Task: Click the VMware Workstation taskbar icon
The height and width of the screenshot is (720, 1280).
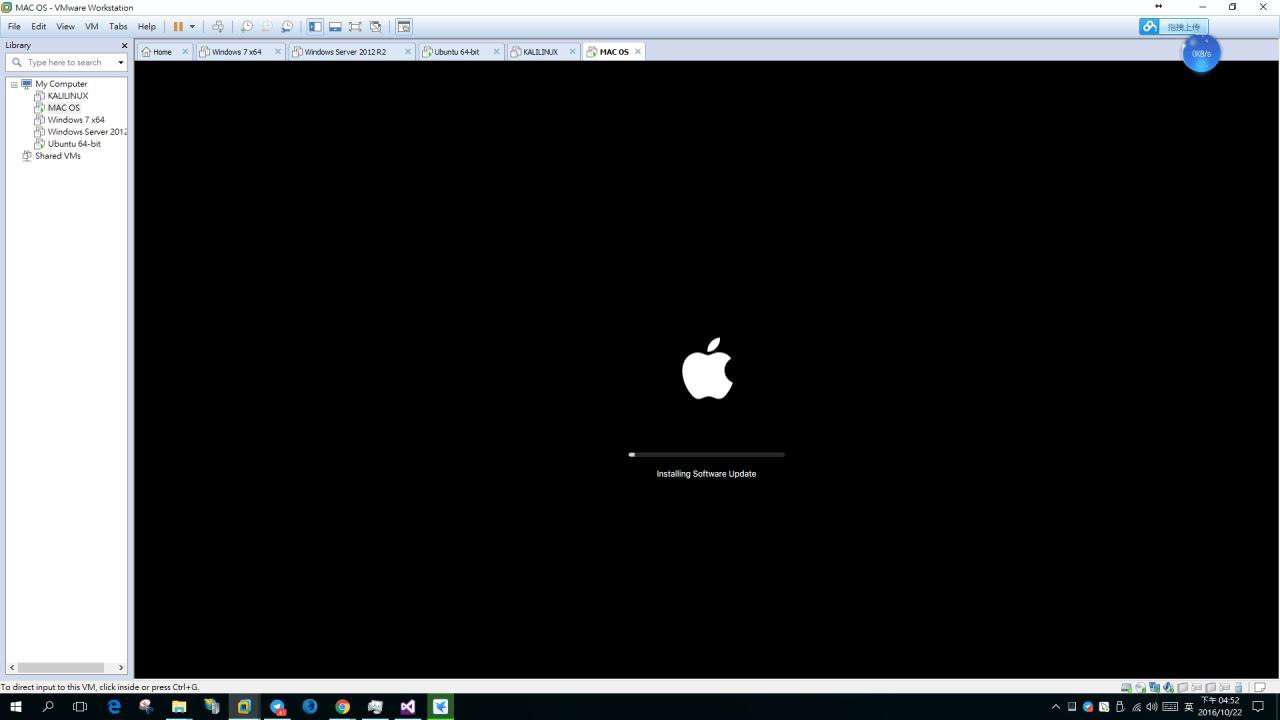Action: click(x=244, y=707)
